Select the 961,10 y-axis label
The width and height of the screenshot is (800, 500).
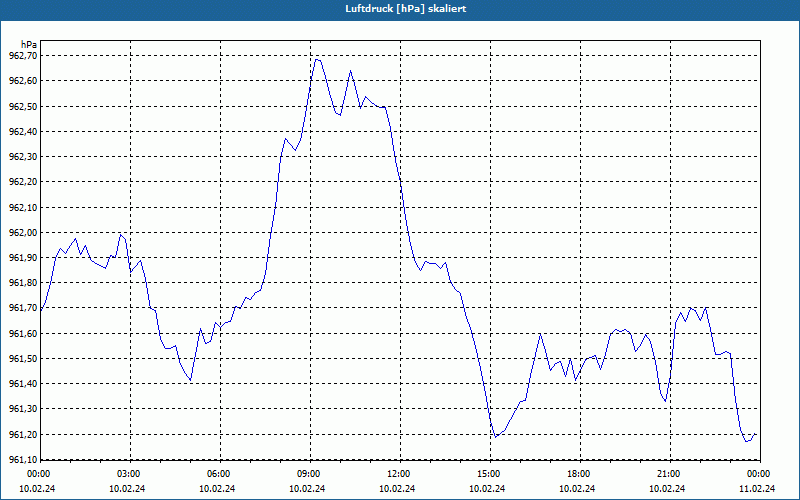pos(23,460)
